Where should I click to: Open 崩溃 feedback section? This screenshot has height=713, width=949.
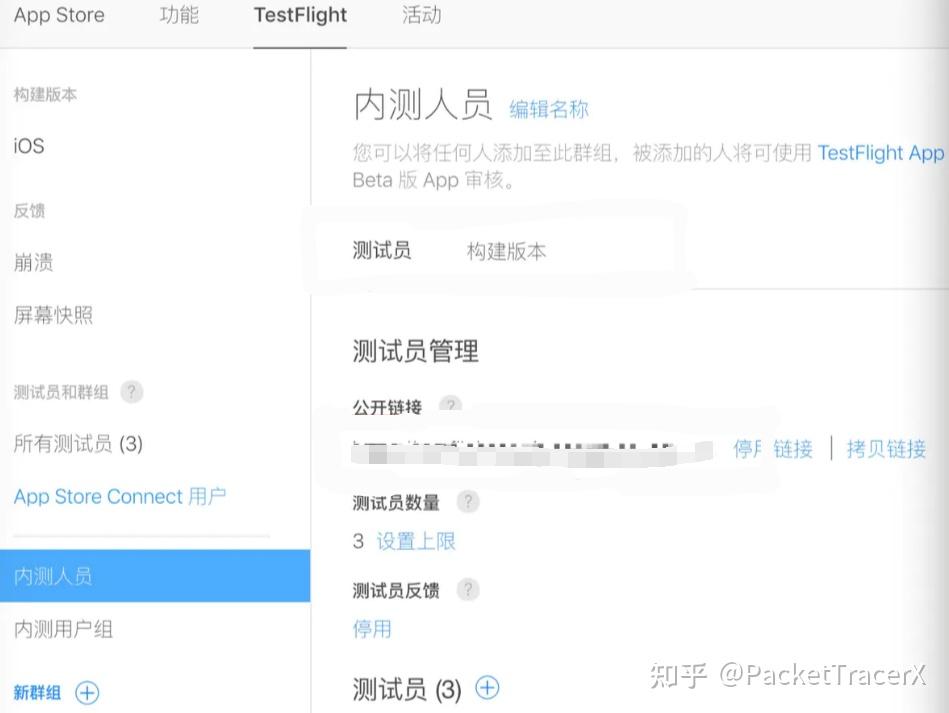pos(33,262)
